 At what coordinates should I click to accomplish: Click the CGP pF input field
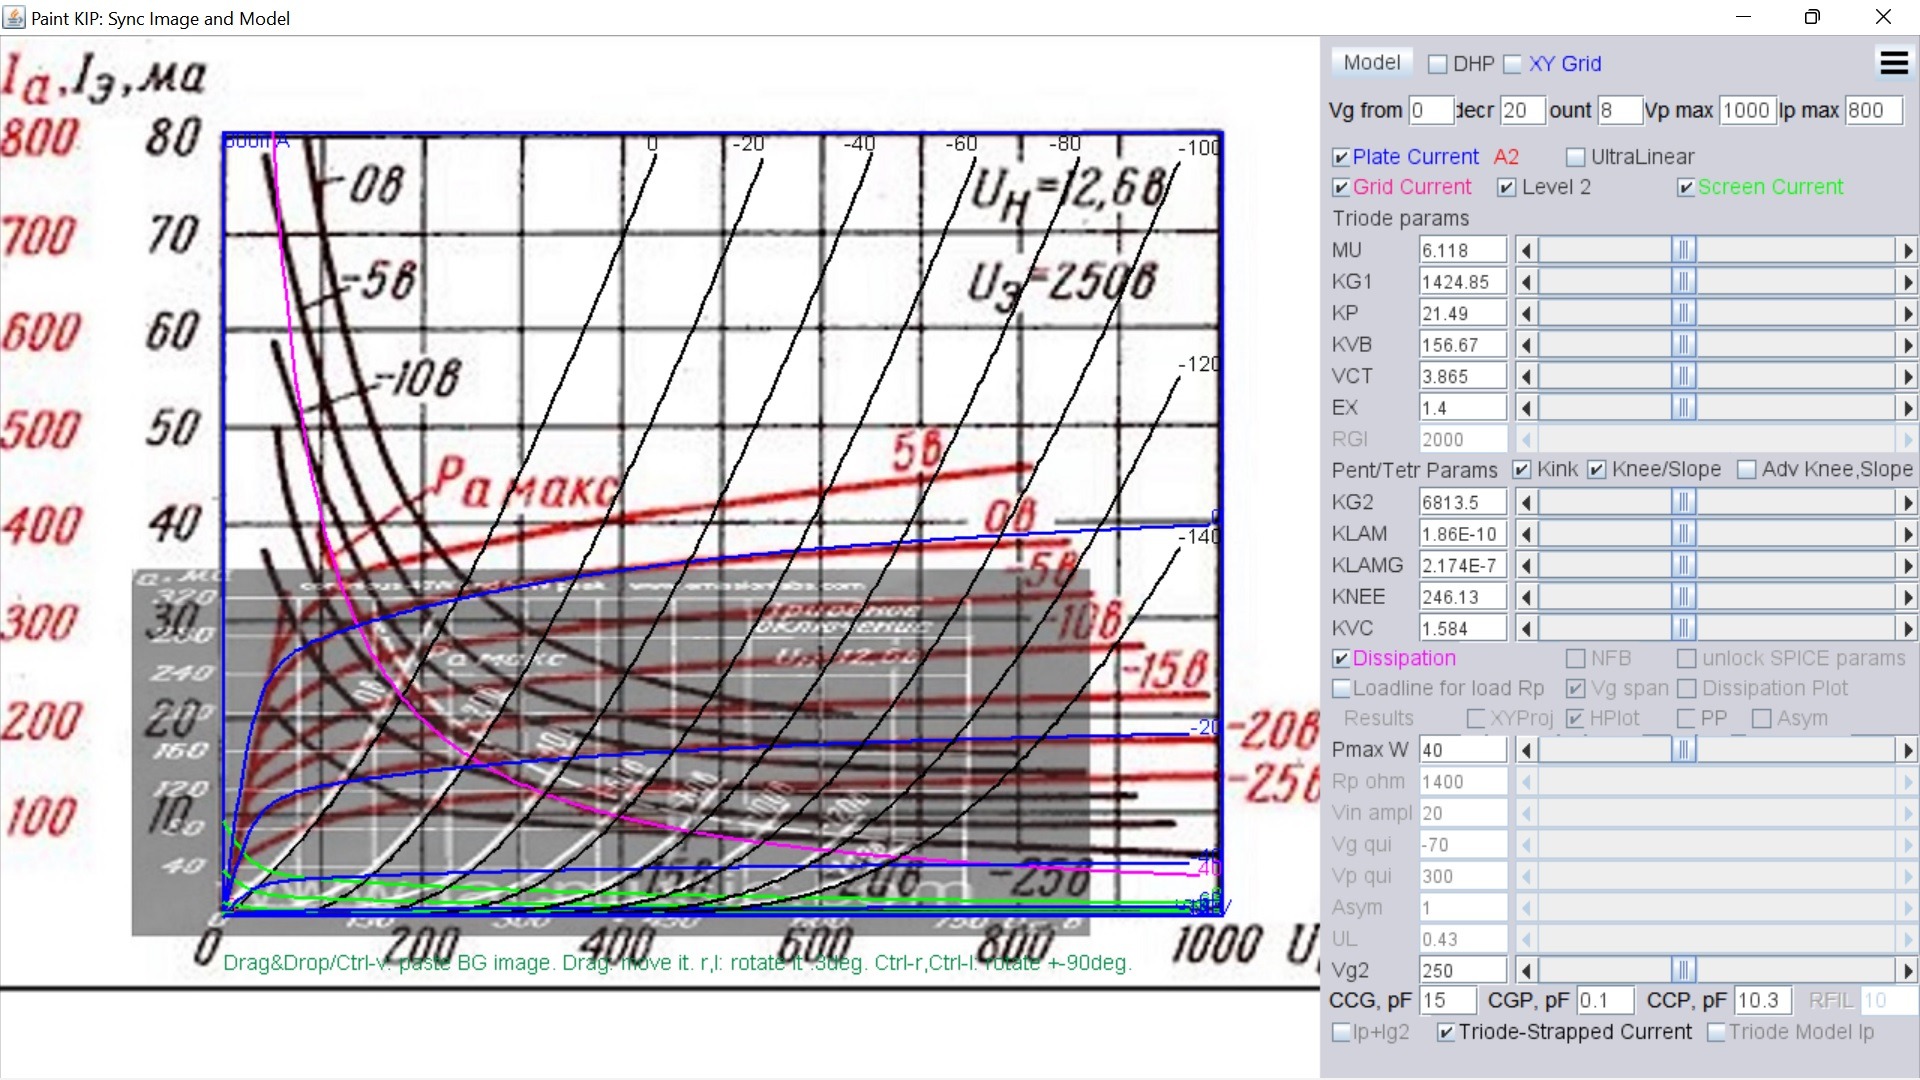[1605, 1000]
